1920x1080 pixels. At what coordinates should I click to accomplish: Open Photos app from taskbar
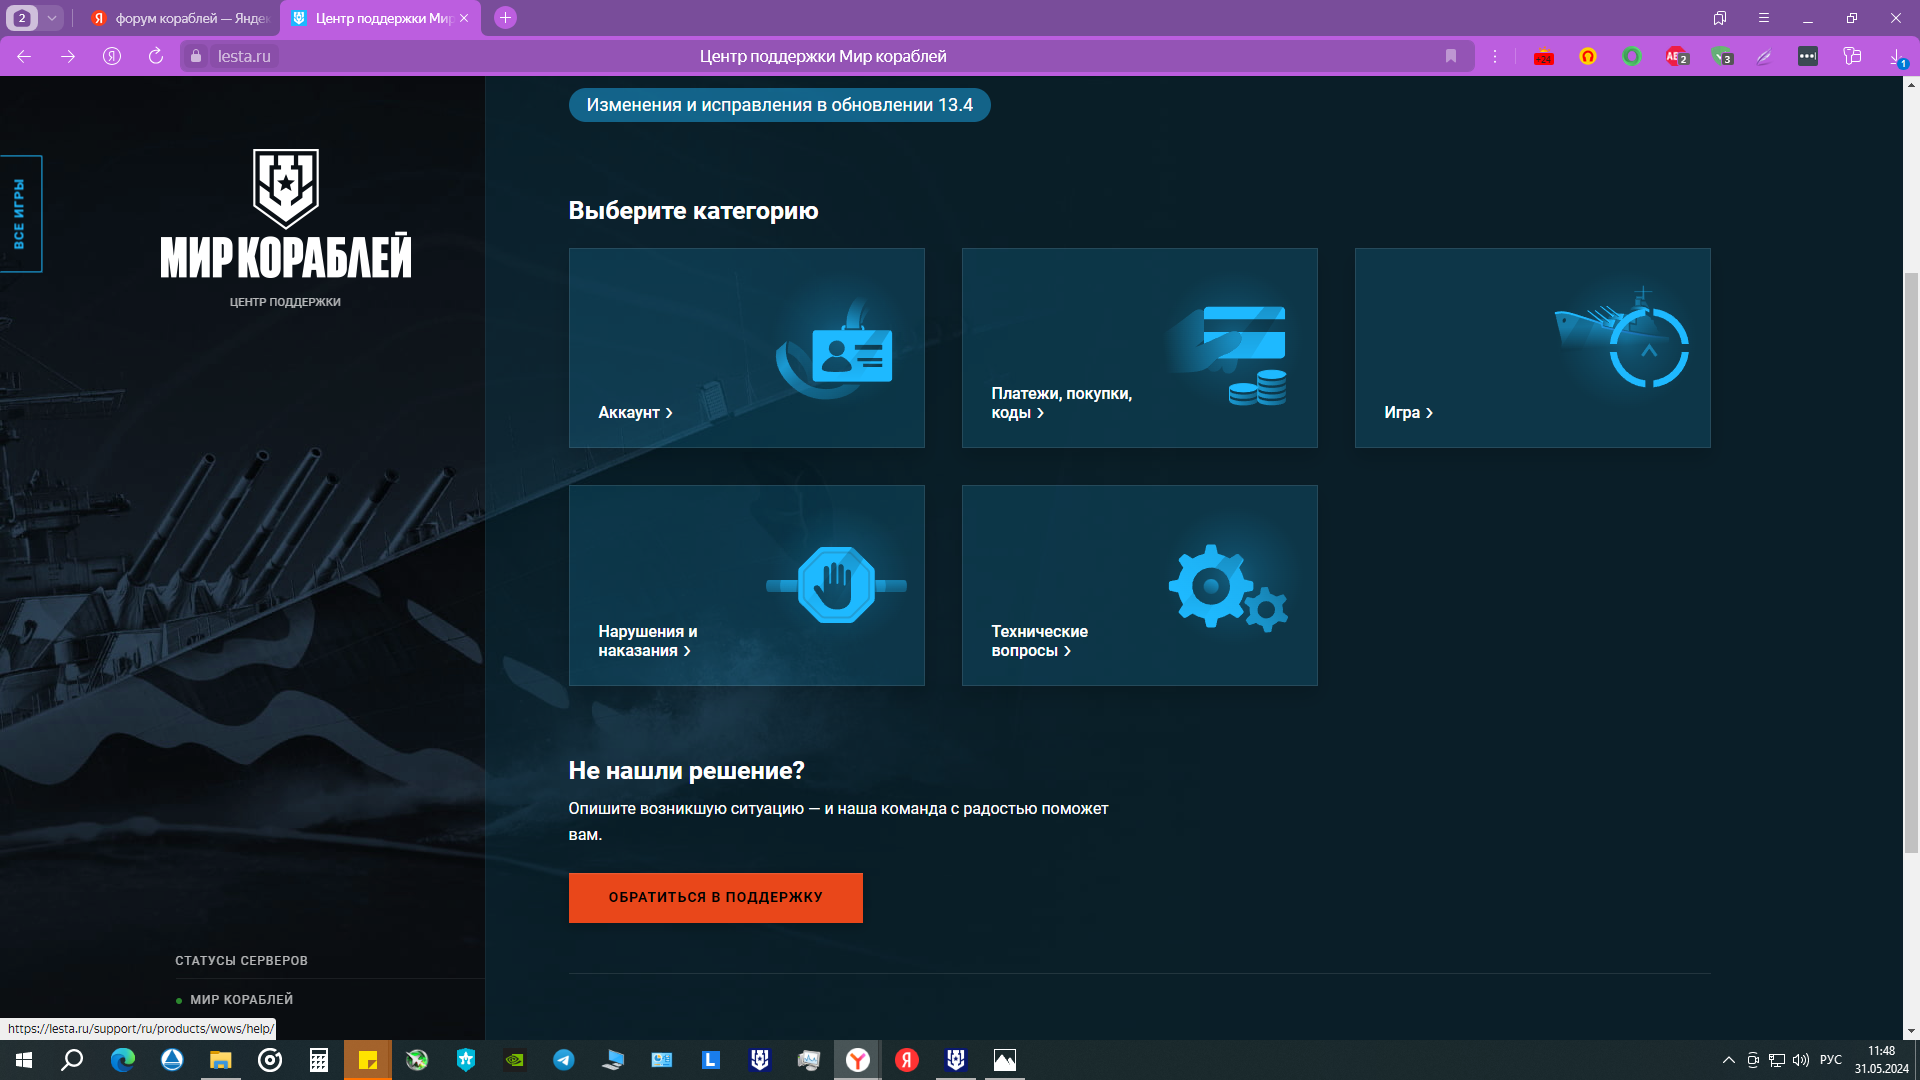1005,1060
